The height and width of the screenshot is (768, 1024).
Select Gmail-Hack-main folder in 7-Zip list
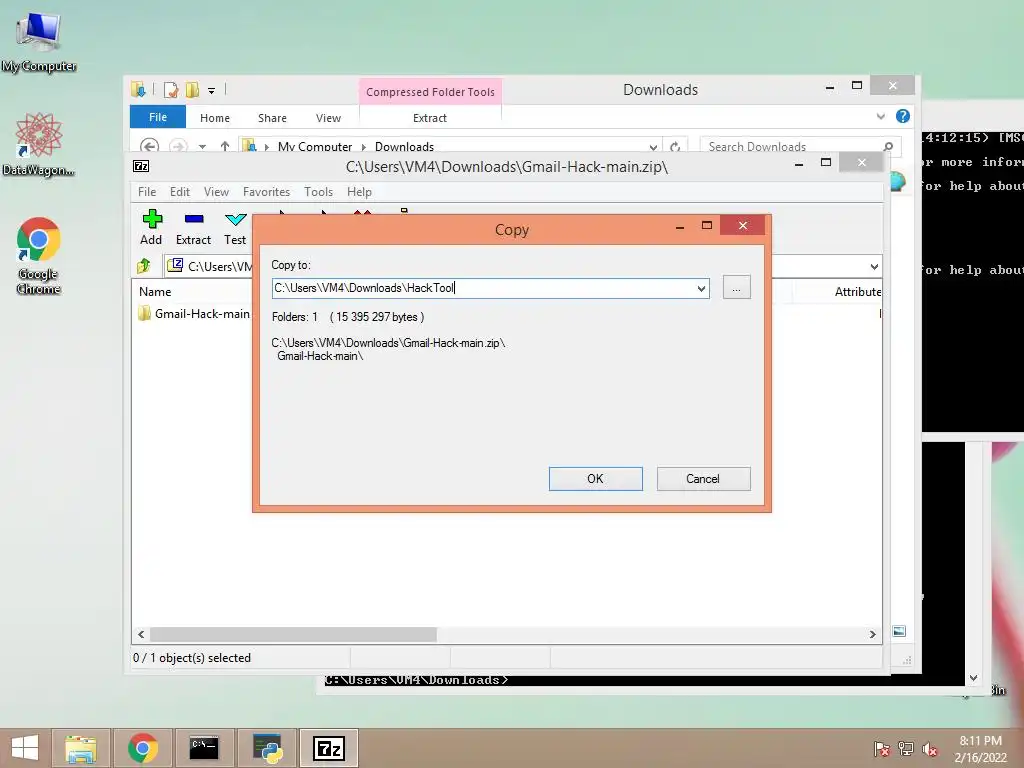[194, 313]
